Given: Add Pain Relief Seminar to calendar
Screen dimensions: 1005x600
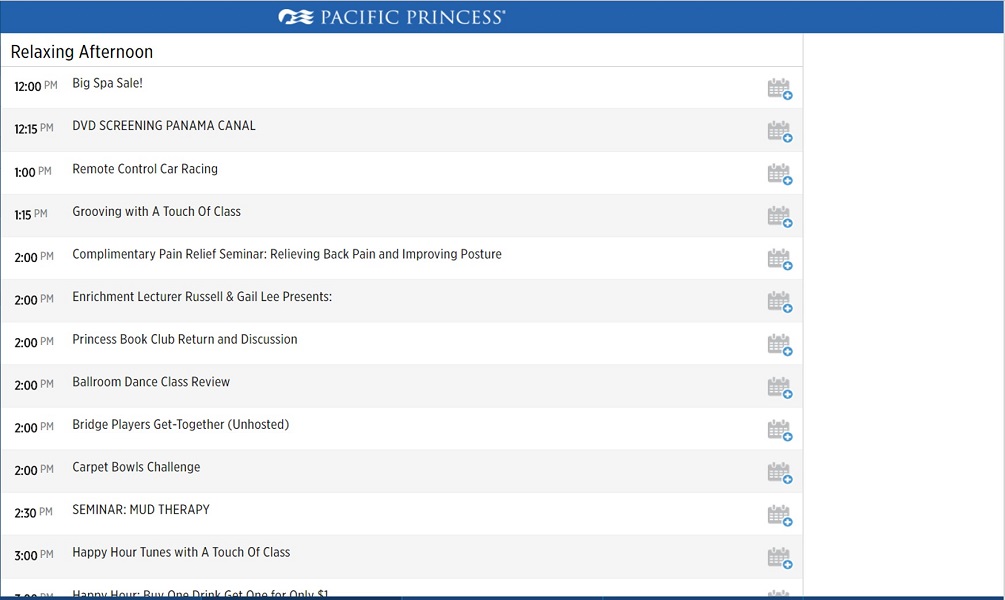Looking at the screenshot, I should coord(779,259).
